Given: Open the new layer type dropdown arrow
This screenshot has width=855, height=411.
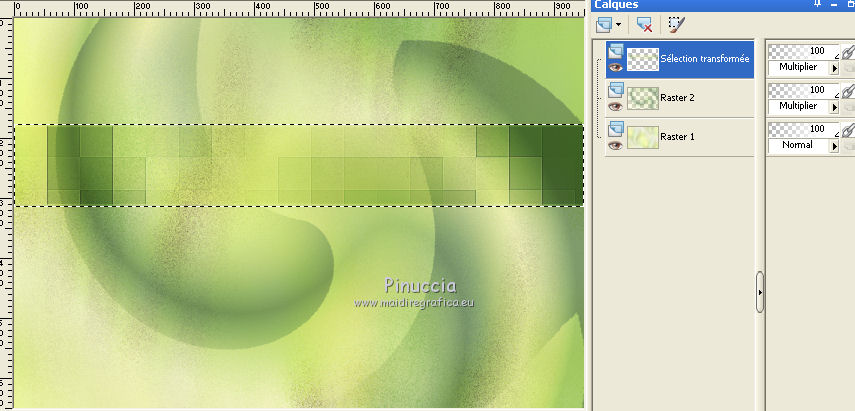Looking at the screenshot, I should [x=618, y=25].
